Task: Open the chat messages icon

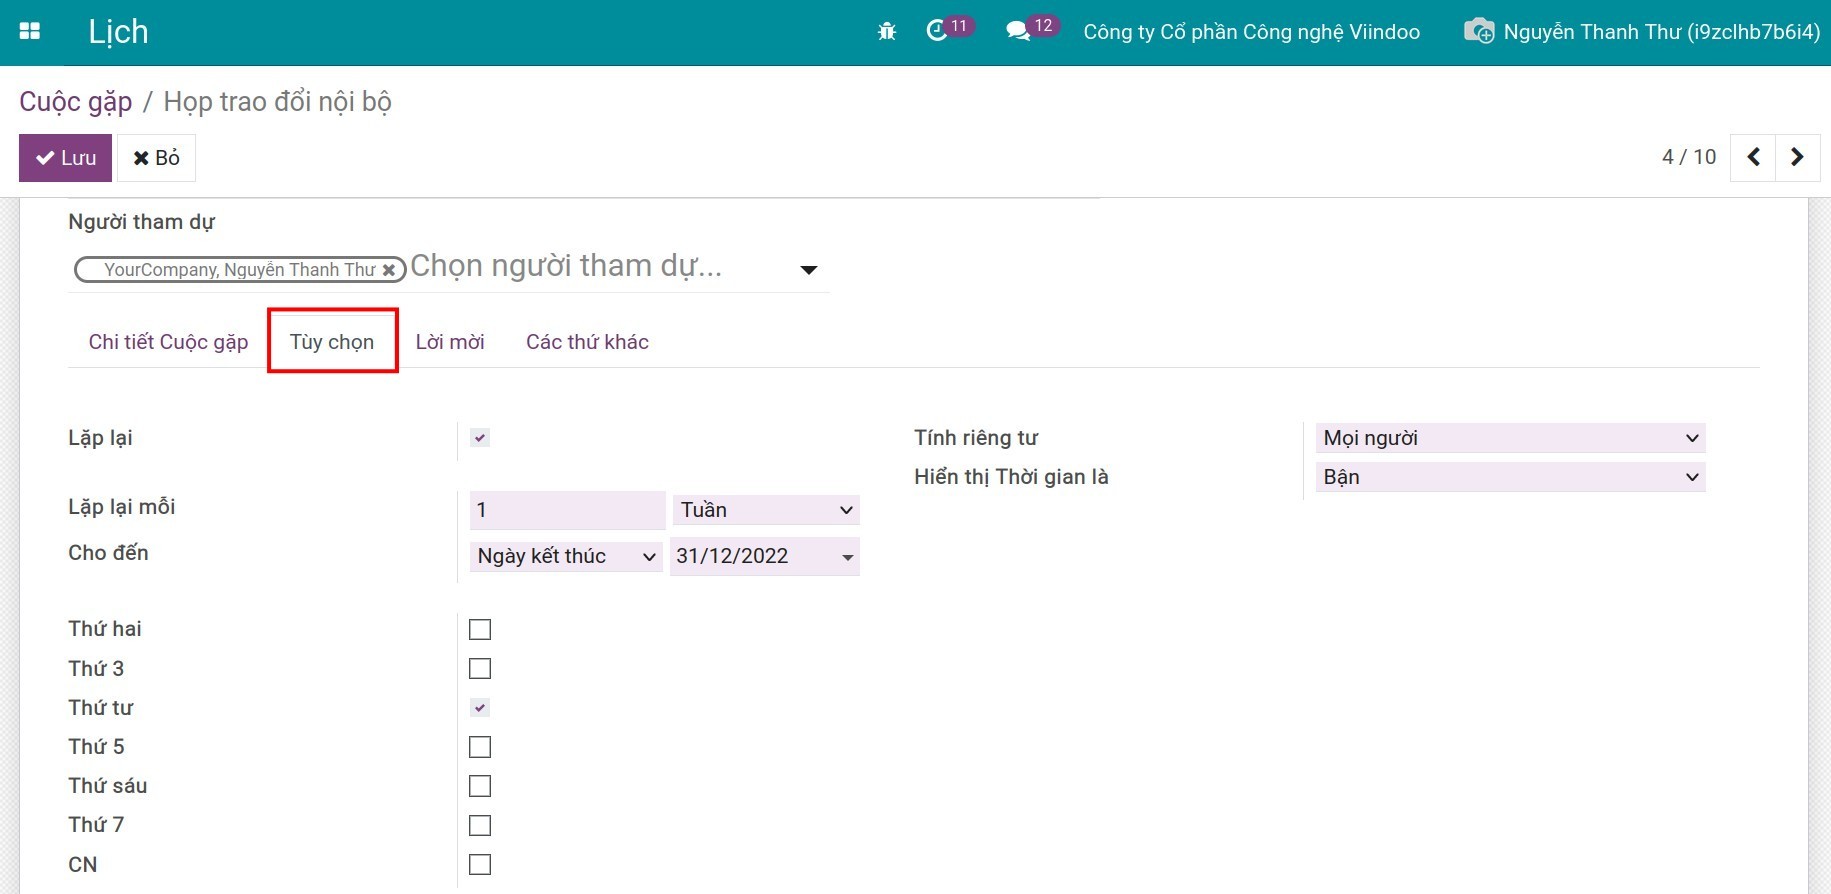Action: [1018, 32]
